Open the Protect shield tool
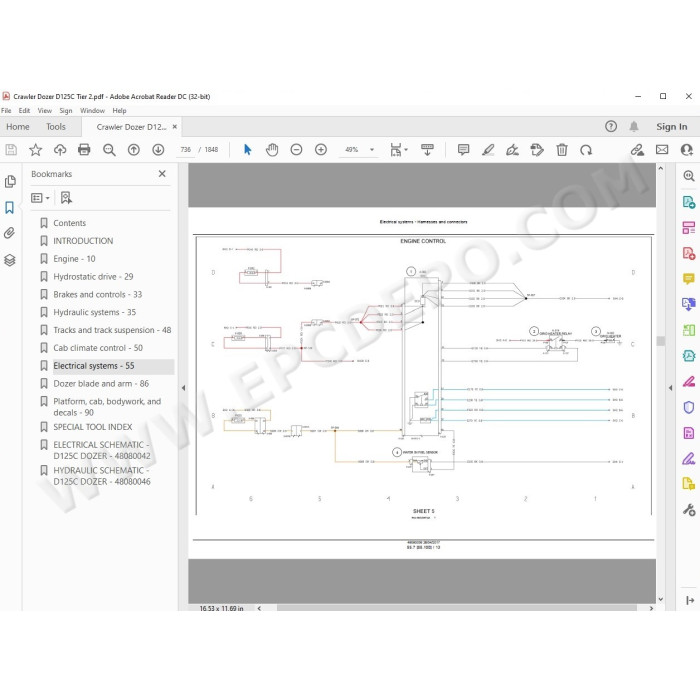 coord(688,407)
